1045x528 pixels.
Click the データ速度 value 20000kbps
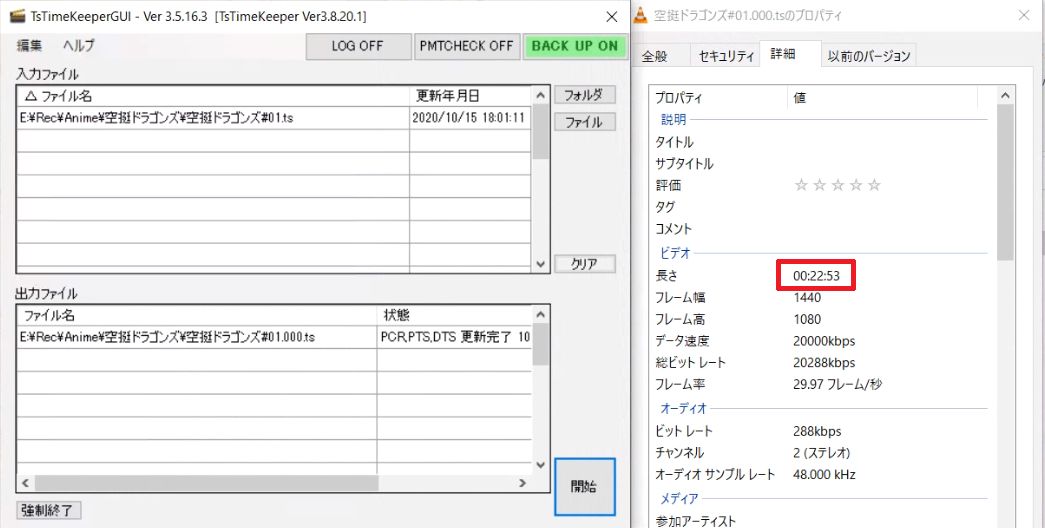point(824,341)
